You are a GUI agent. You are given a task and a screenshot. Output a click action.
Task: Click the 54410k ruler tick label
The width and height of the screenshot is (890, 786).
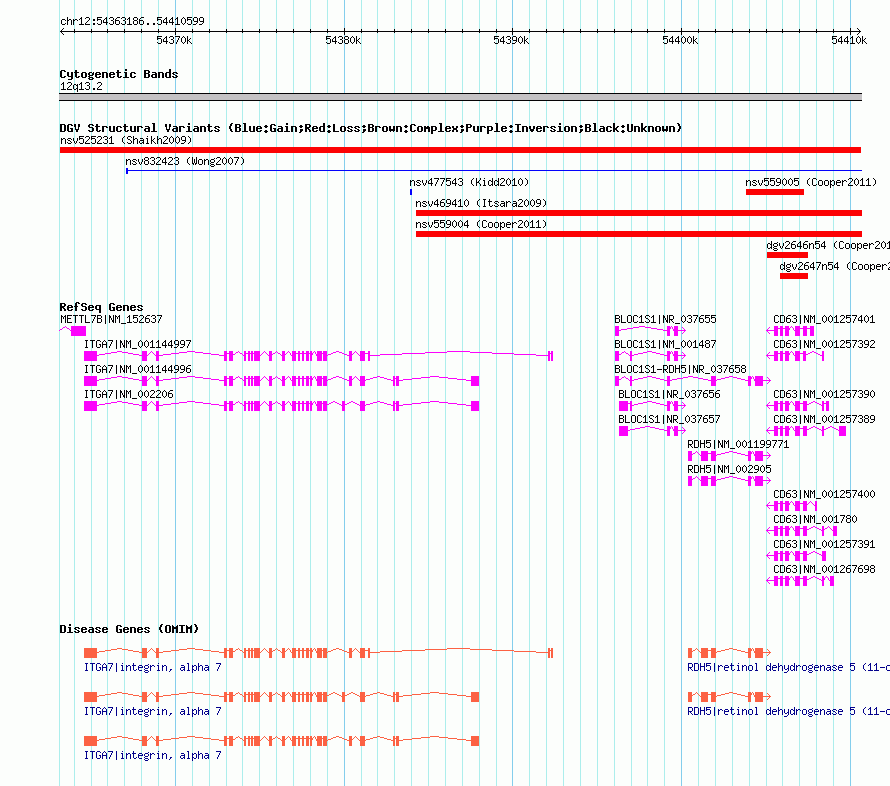click(x=849, y=40)
